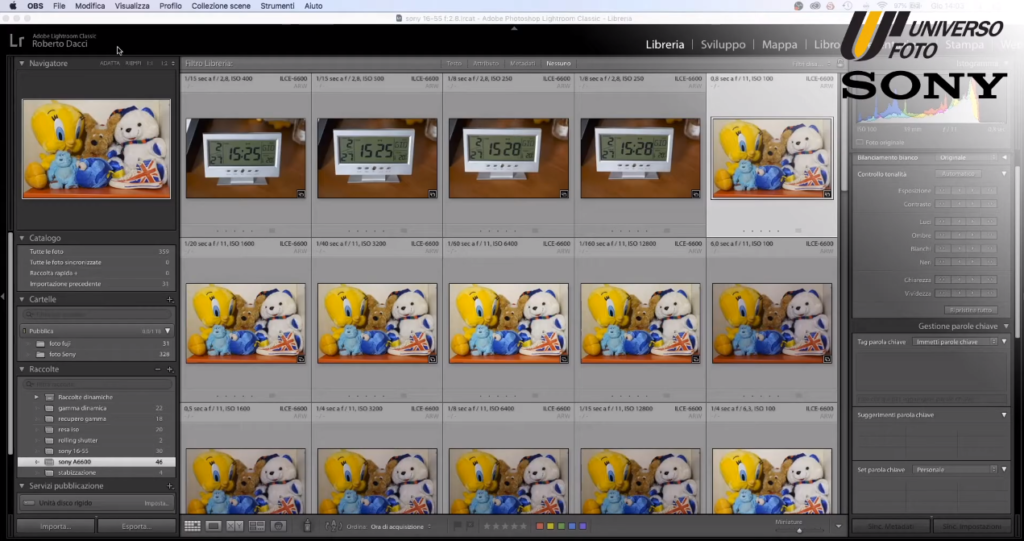Set Navigator zoom to ADATTA
The image size is (1024, 541).
click(x=110, y=63)
